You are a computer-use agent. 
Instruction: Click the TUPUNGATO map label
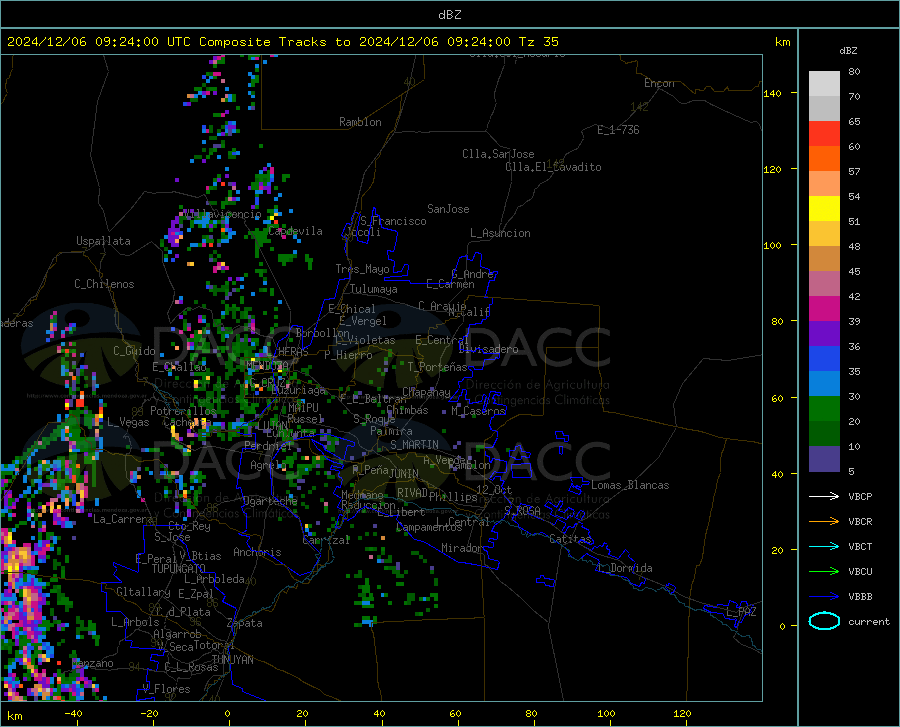click(x=179, y=569)
